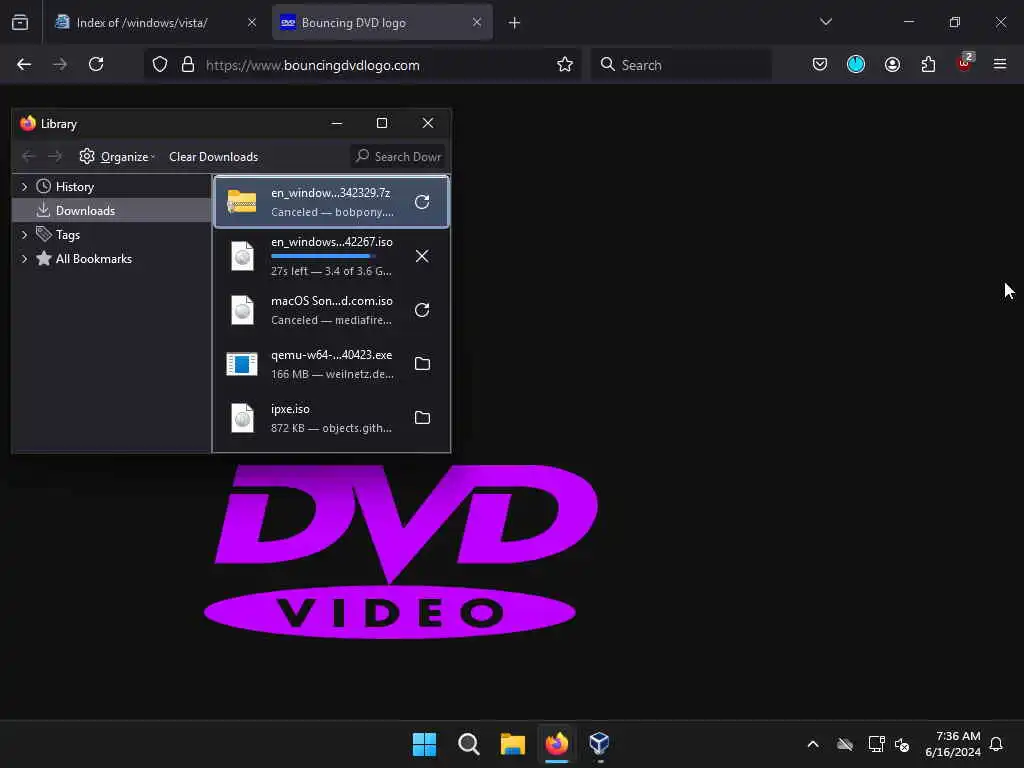Open tracking protection shield icon

coord(160,65)
